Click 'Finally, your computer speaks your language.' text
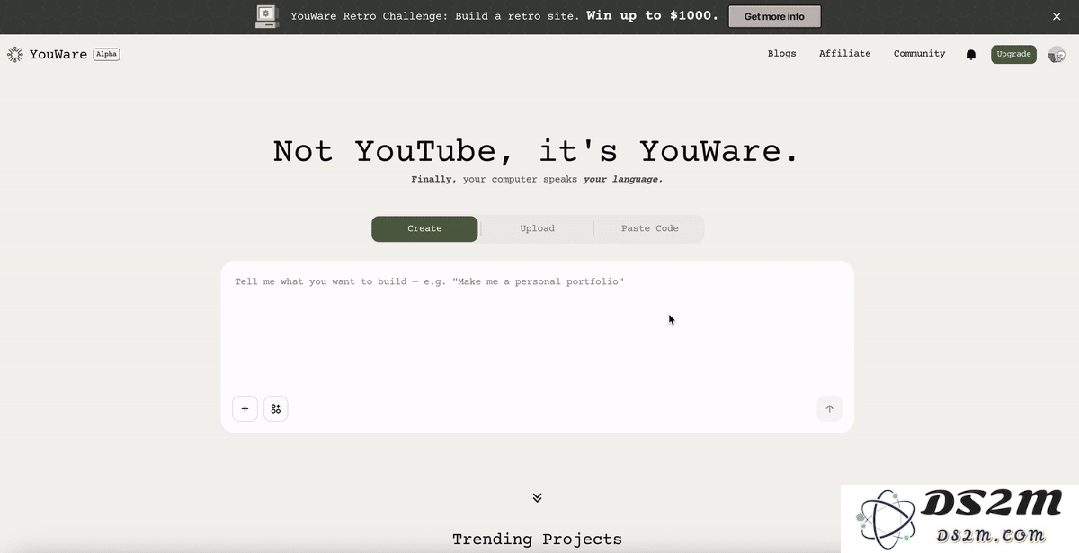This screenshot has width=1079, height=553. tap(537, 180)
